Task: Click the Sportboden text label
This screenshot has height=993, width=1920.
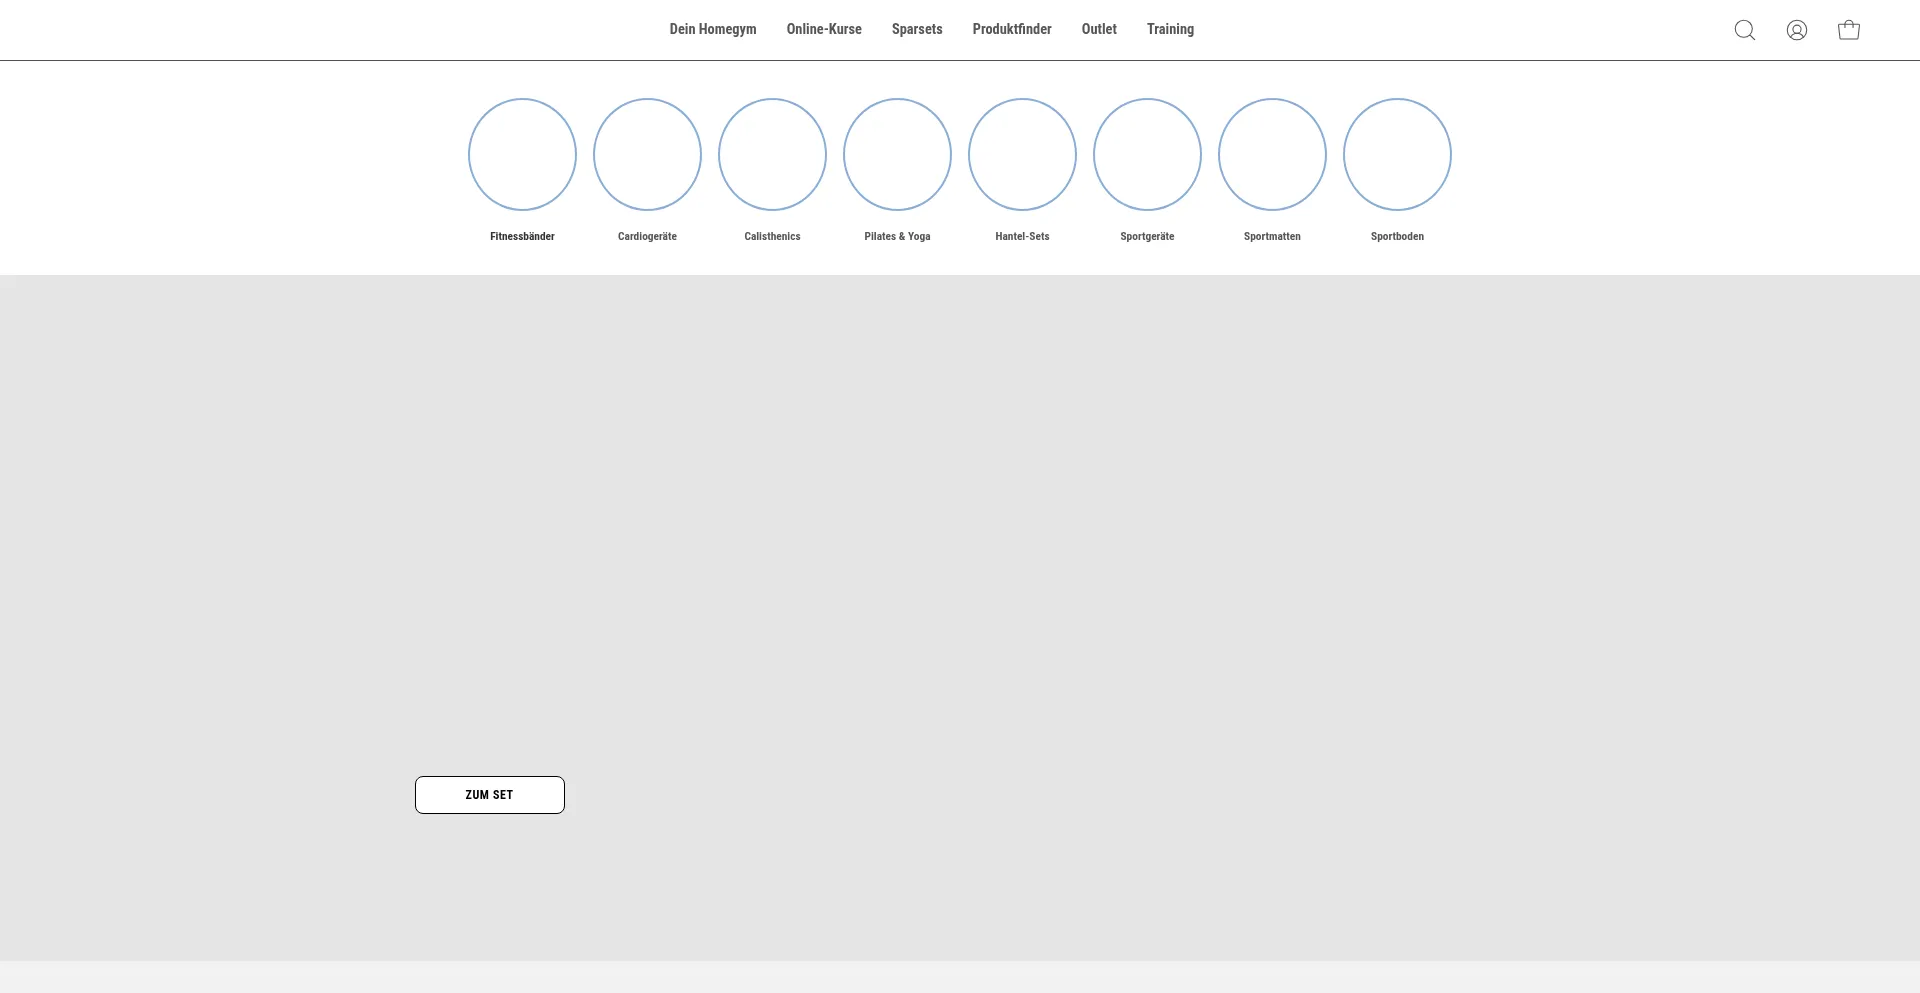Action: [1397, 237]
